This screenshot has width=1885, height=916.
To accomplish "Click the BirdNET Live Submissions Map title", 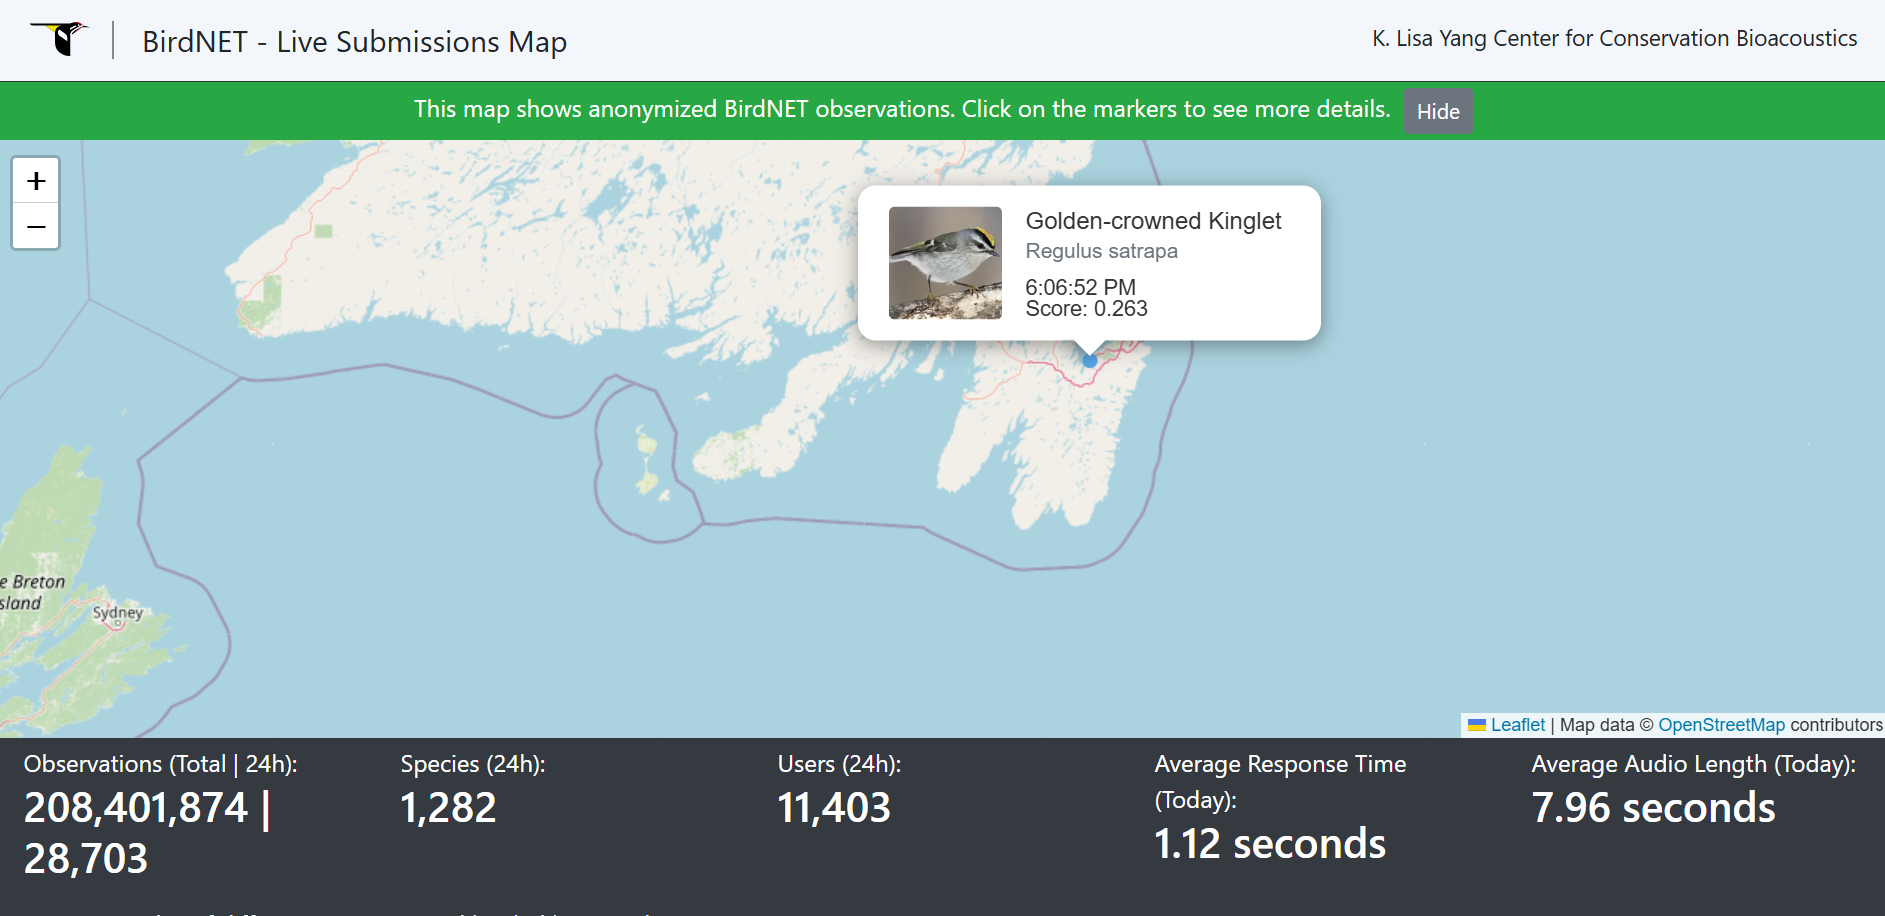I will (354, 42).
